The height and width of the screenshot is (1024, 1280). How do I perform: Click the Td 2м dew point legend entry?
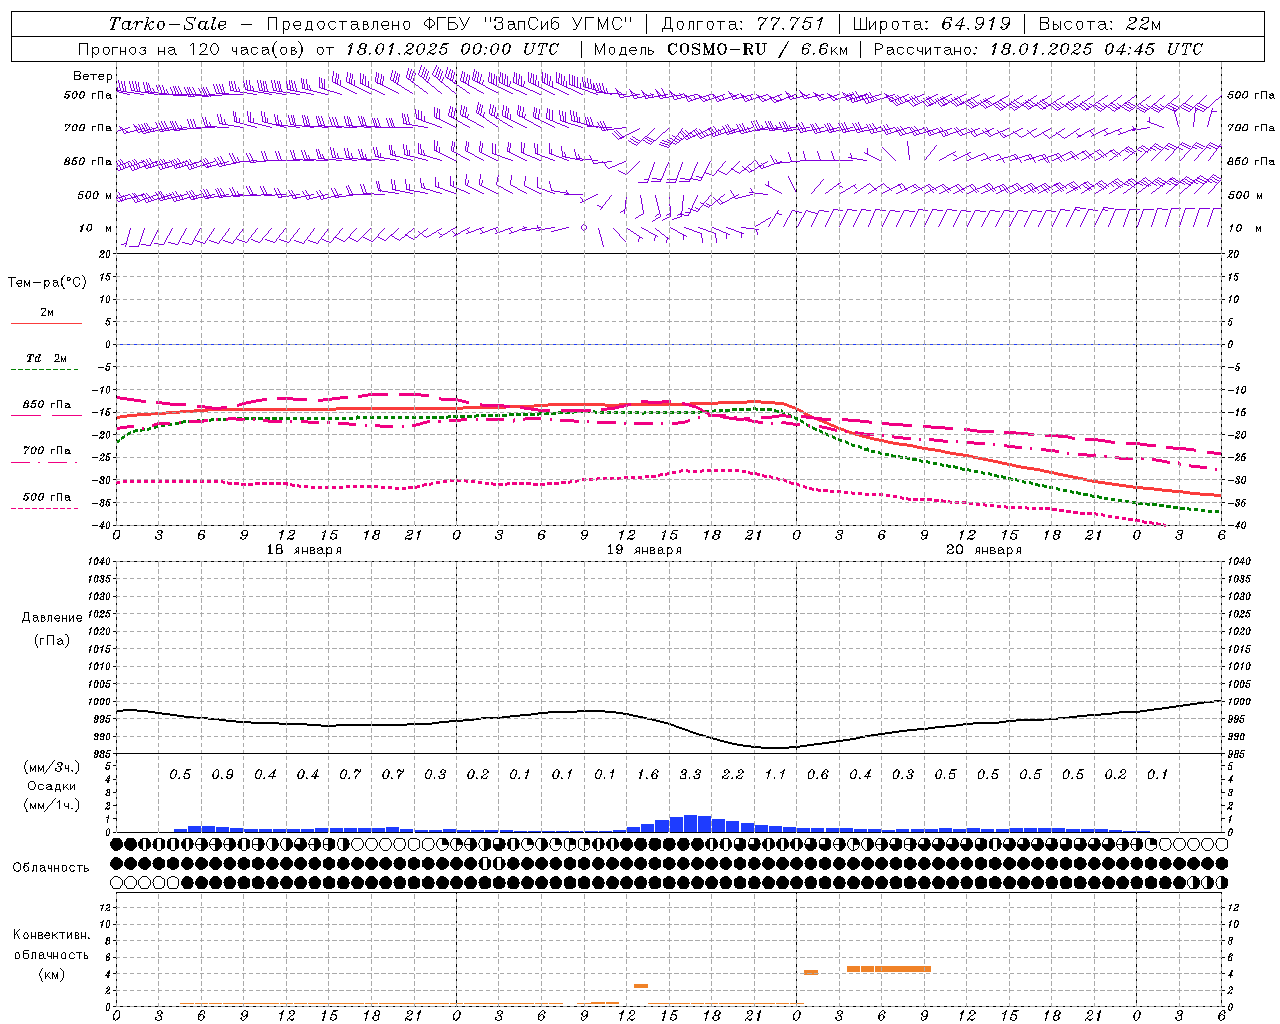click(46, 358)
